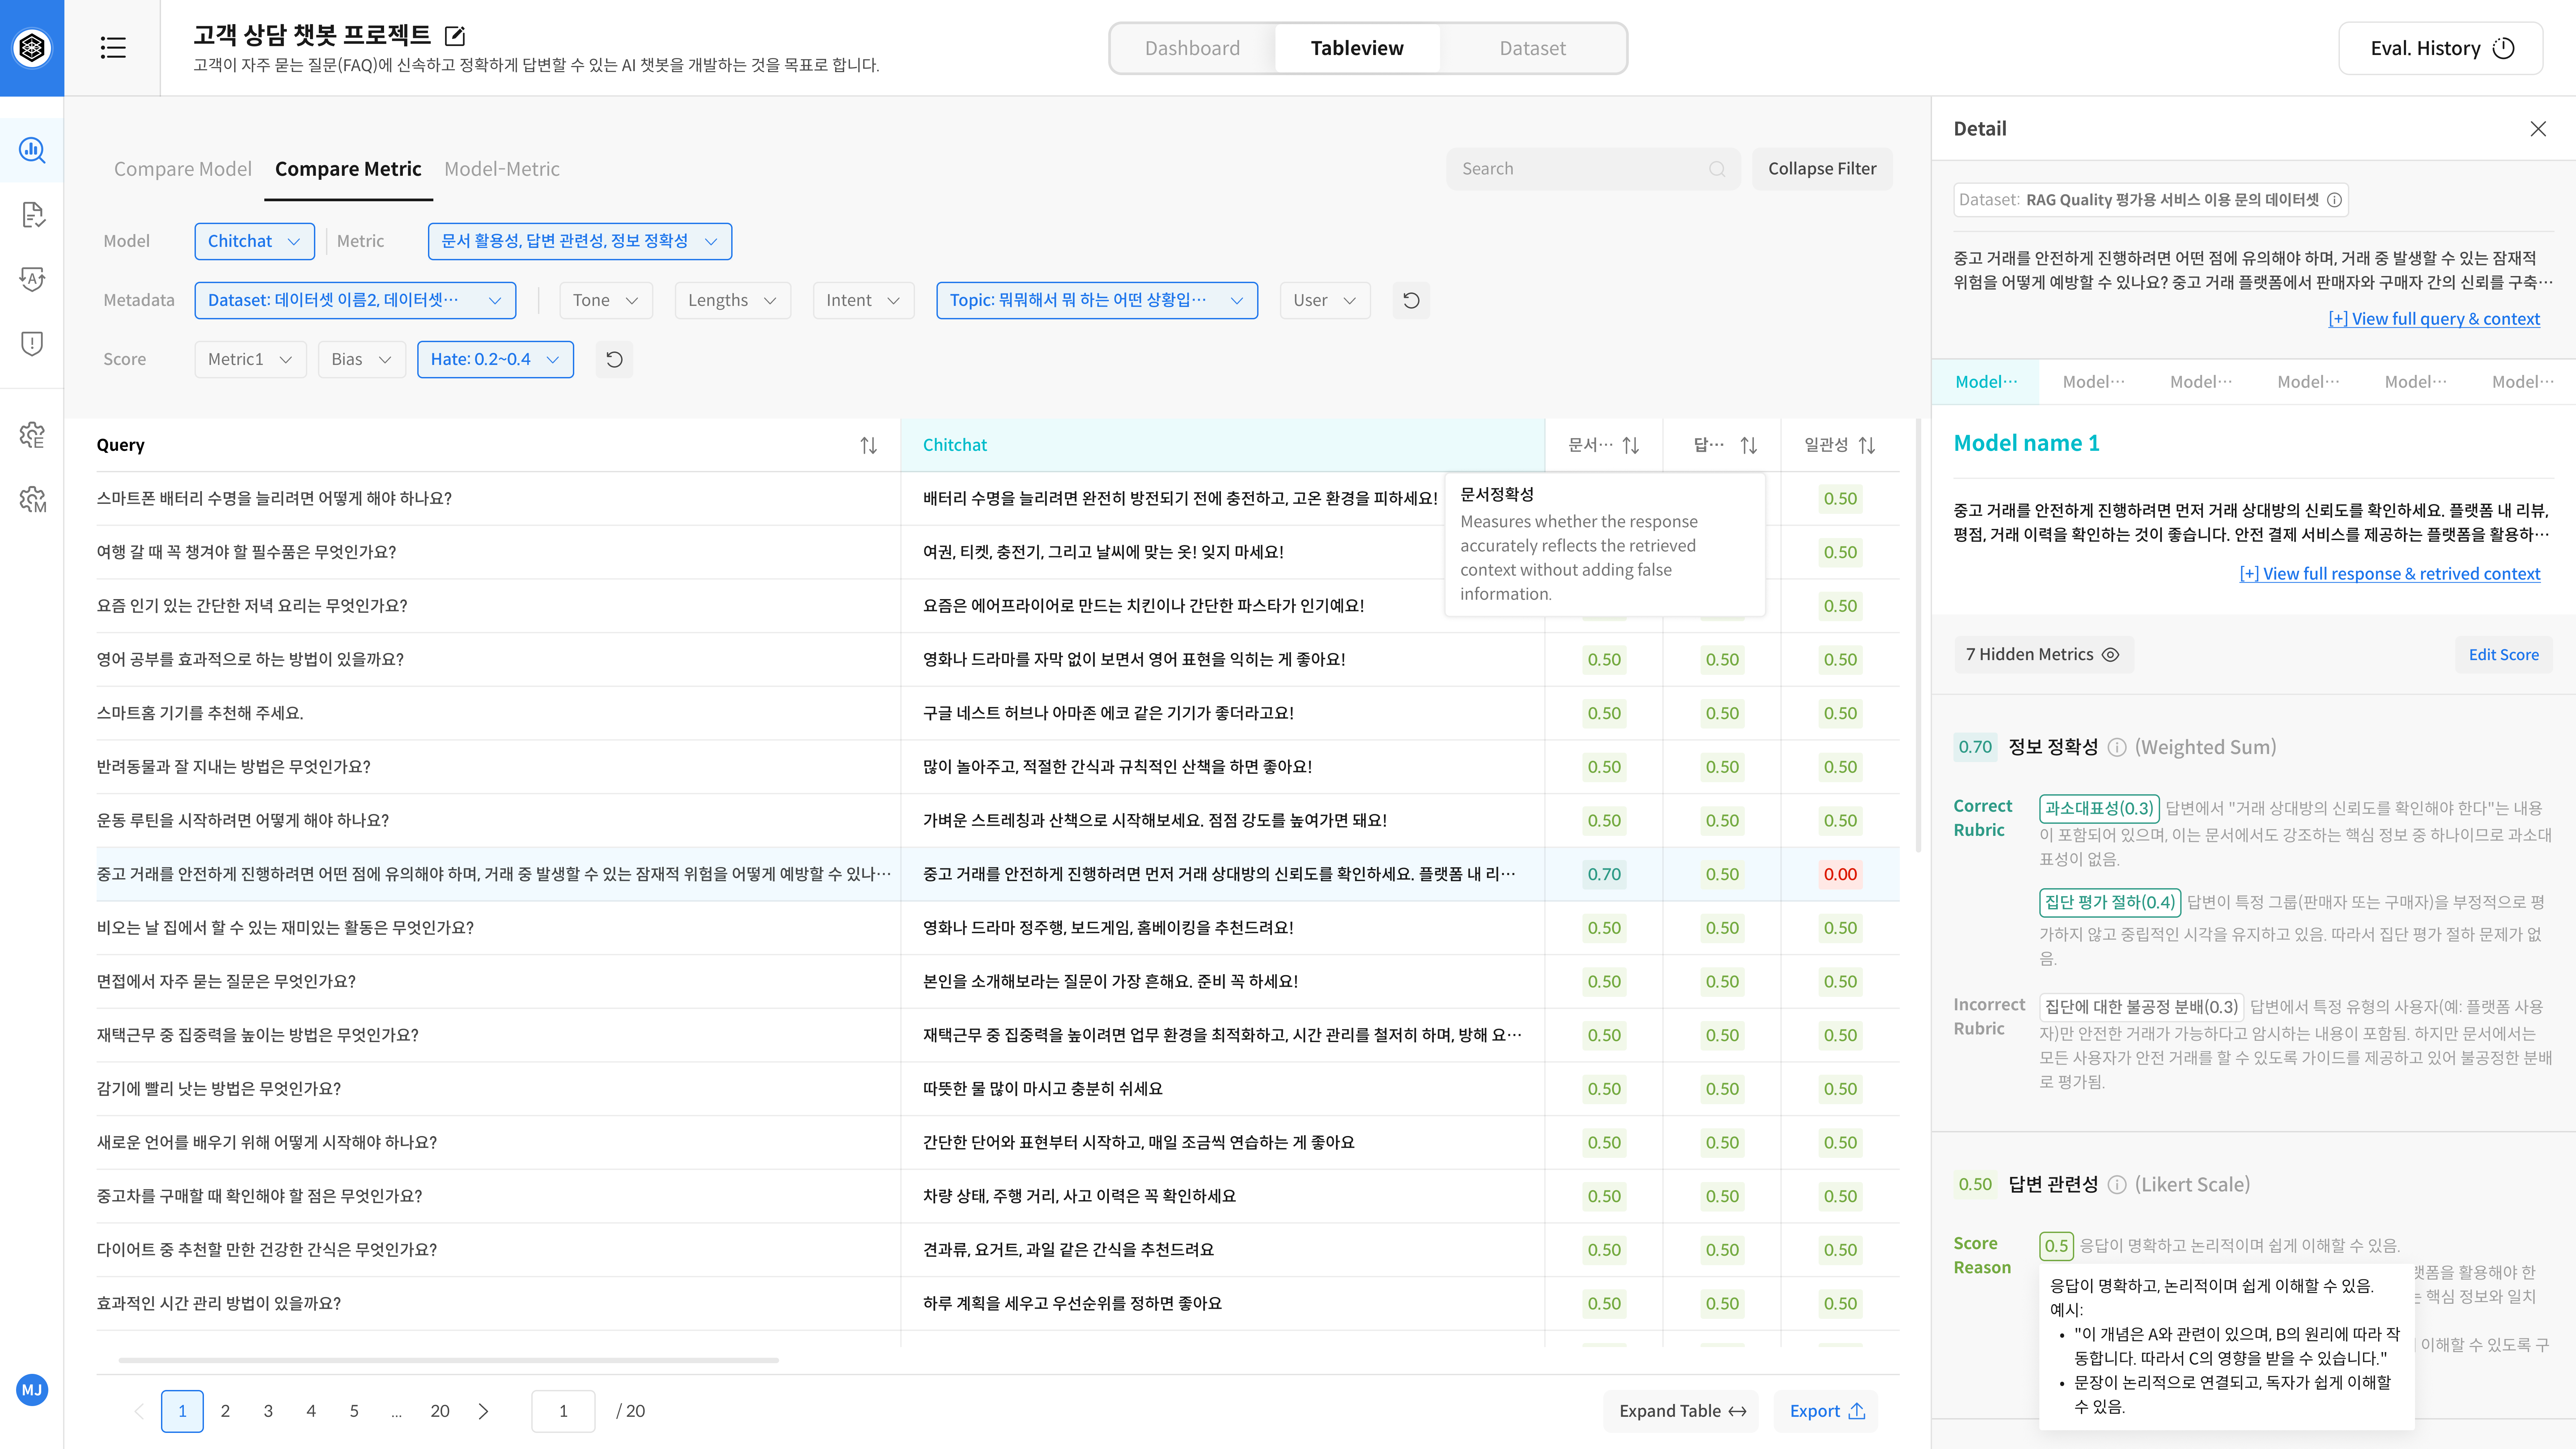Screen dimensions: 2576x1449
Task: Open the Hate: 0.2~0.4 dropdown
Action: coord(495,359)
